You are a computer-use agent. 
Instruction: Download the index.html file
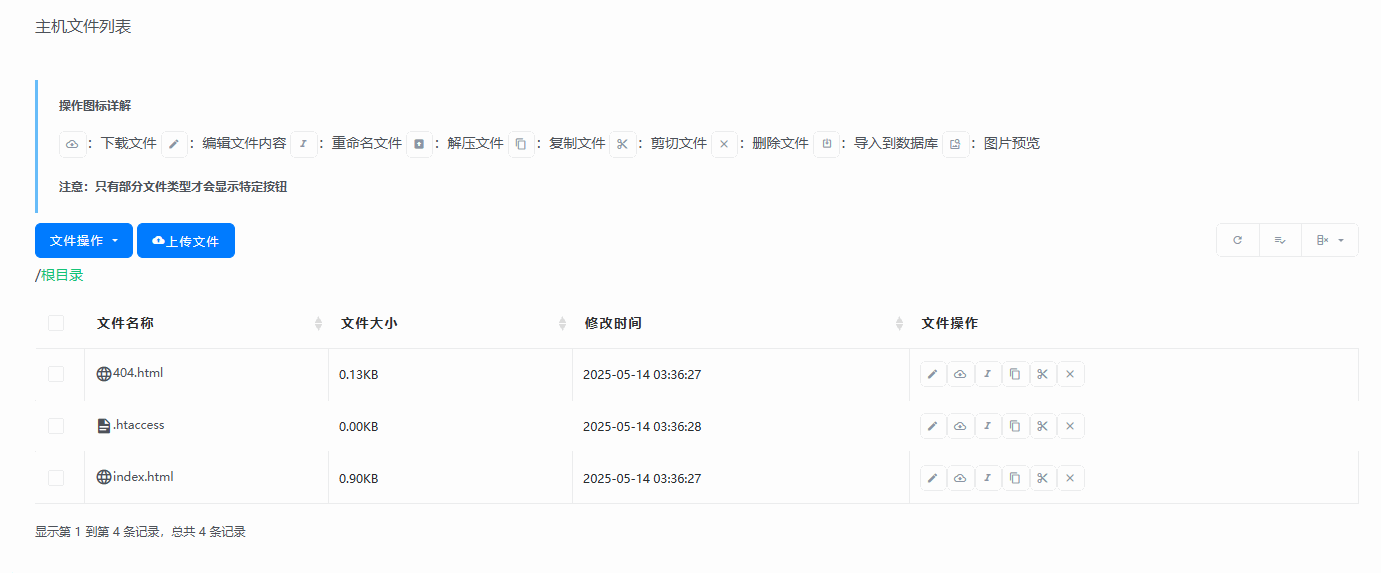[x=960, y=478]
